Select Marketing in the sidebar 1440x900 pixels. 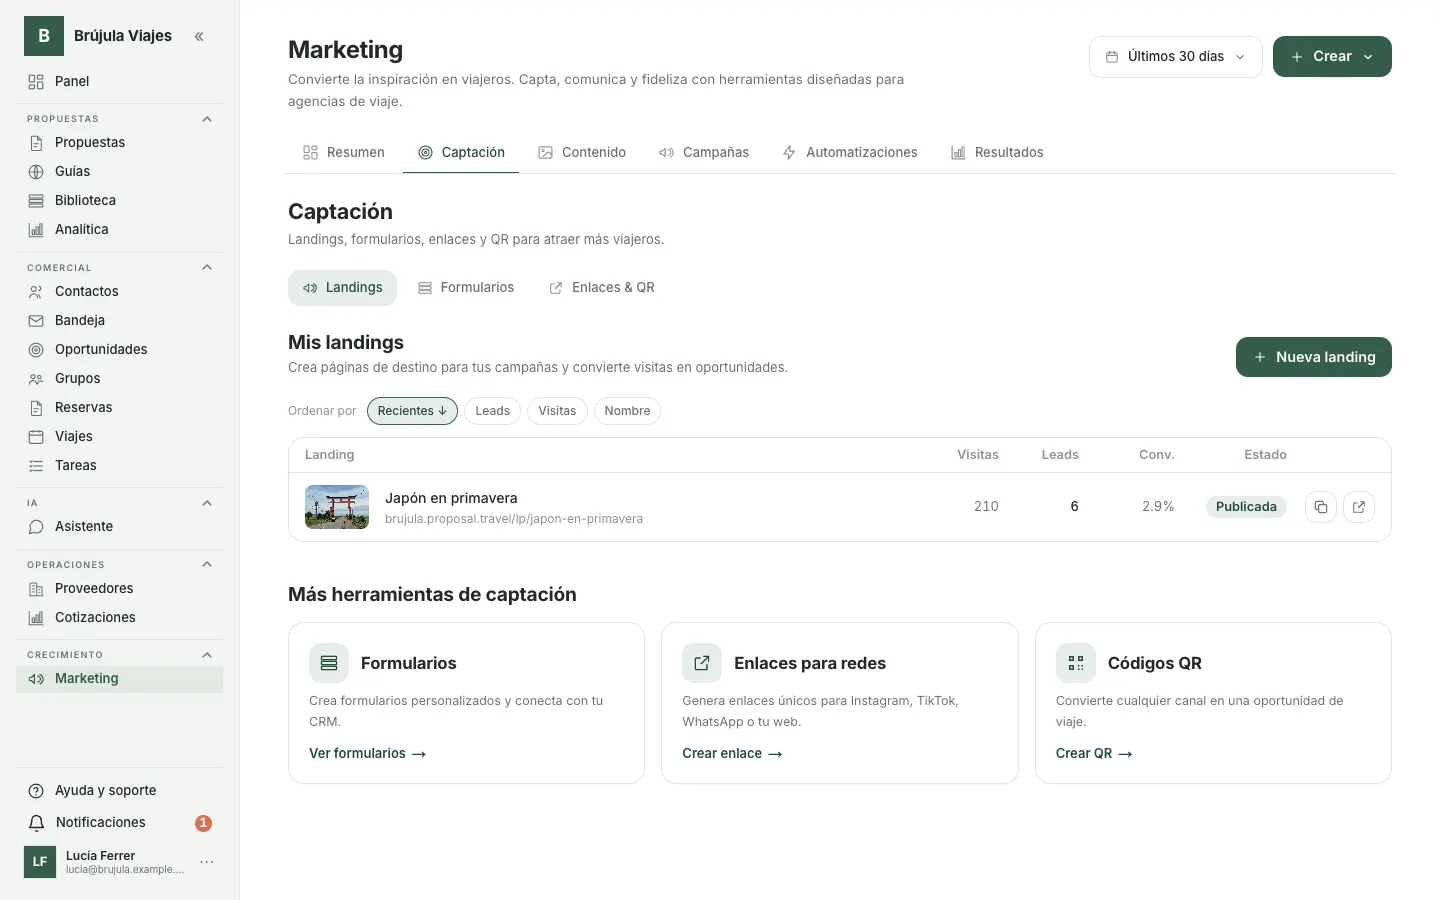(120, 678)
